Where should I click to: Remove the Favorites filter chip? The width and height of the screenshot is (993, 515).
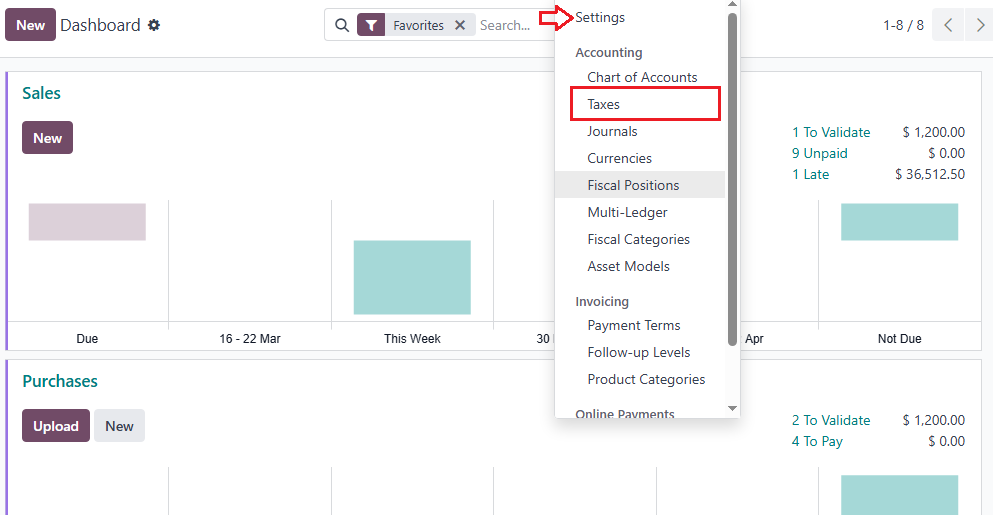[x=460, y=25]
